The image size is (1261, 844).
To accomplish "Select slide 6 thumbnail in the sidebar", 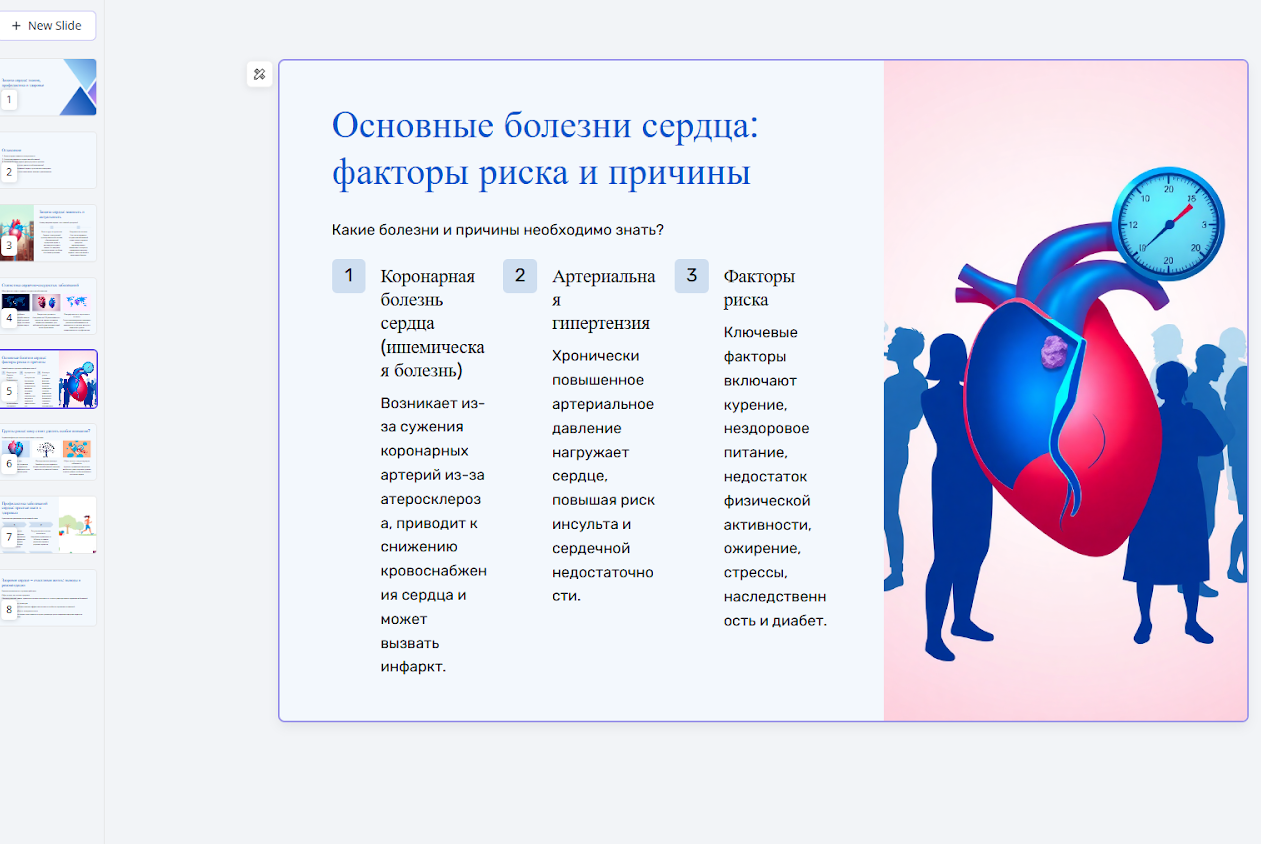I will (x=48, y=452).
